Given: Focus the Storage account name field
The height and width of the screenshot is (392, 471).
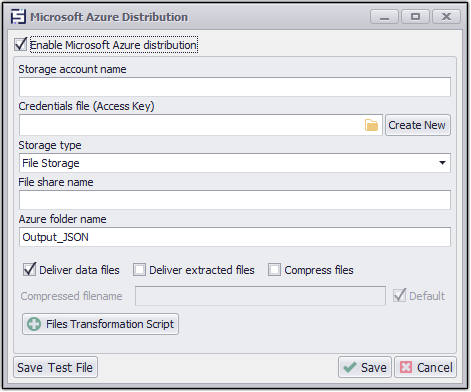Looking at the screenshot, I should tap(235, 87).
